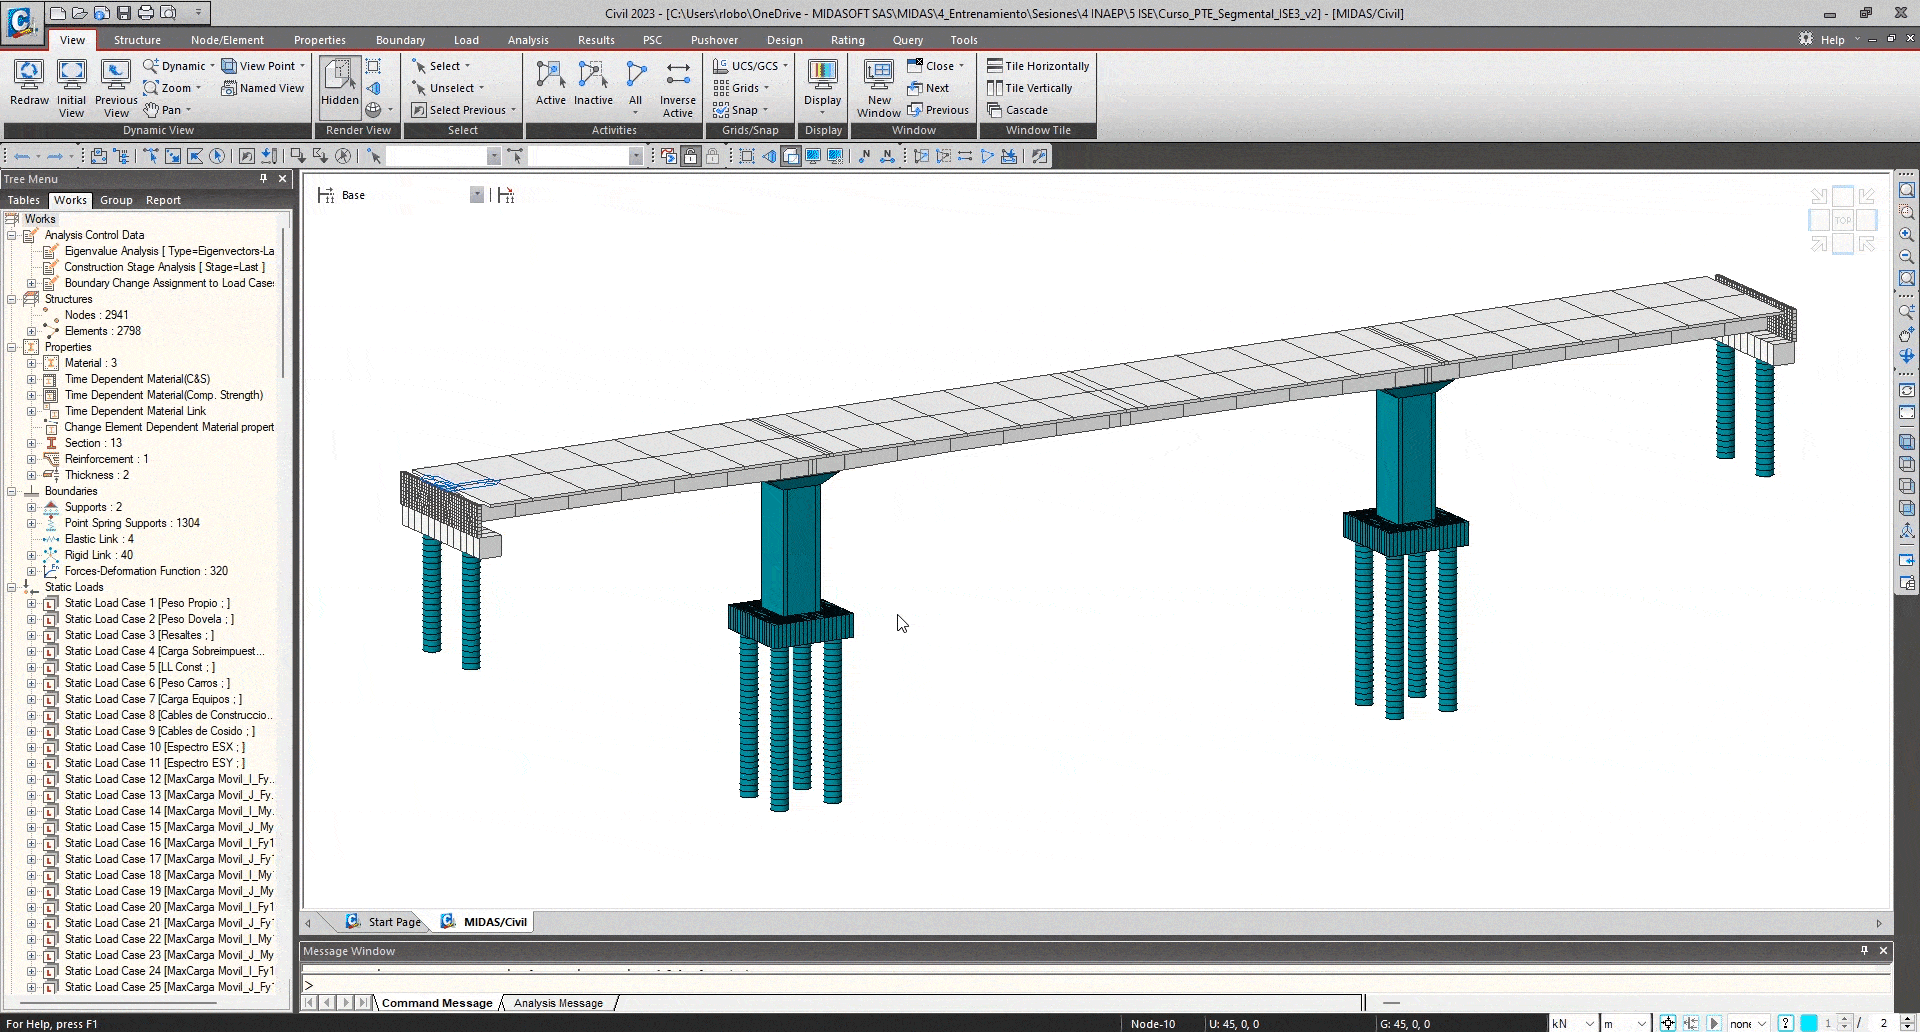Pin the Tree Menu panel
Viewport: 1920px width, 1032px height.
[263, 178]
